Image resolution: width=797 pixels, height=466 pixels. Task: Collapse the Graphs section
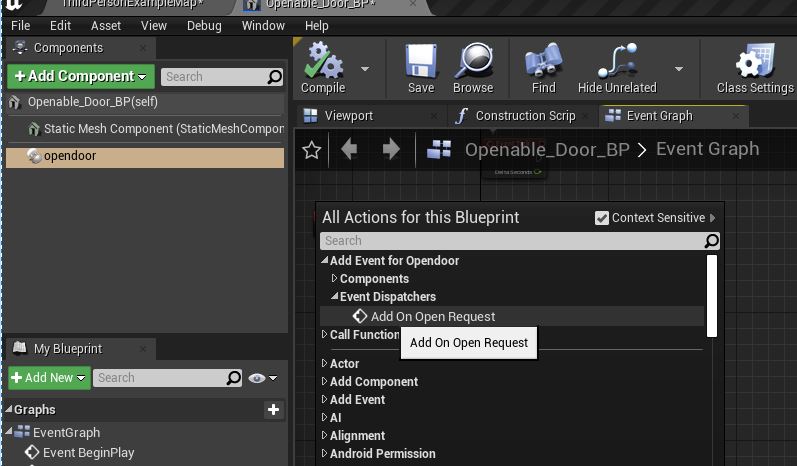8,409
